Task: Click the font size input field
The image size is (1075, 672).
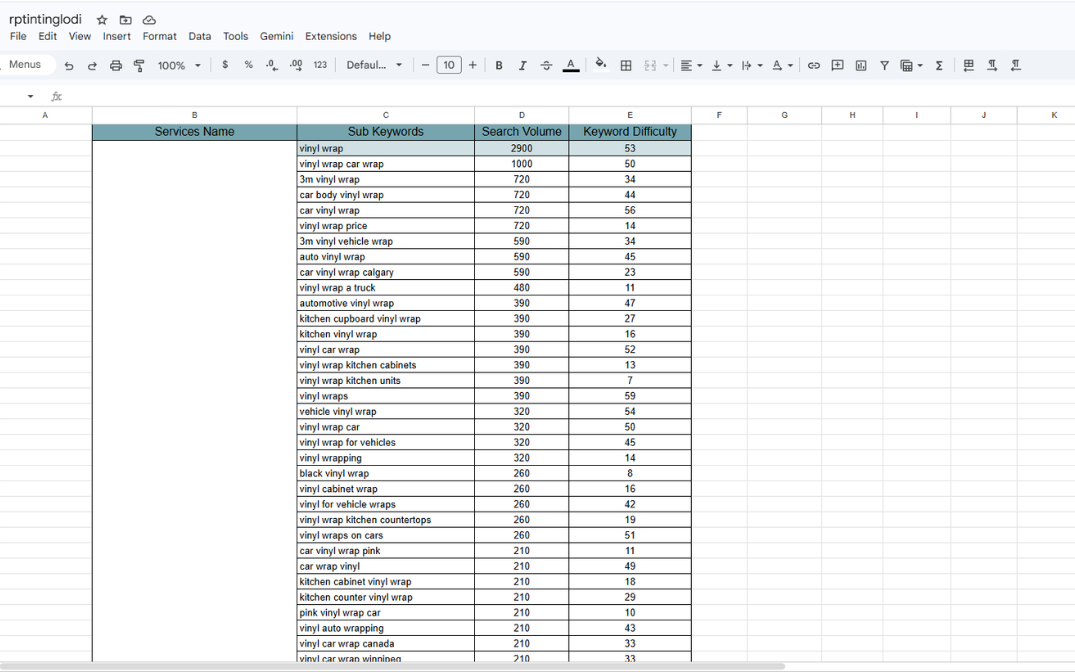Action: (x=449, y=66)
